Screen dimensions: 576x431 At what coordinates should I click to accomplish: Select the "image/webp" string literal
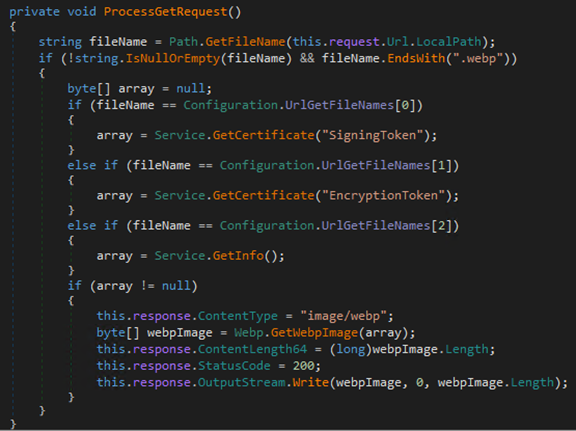[343, 316]
